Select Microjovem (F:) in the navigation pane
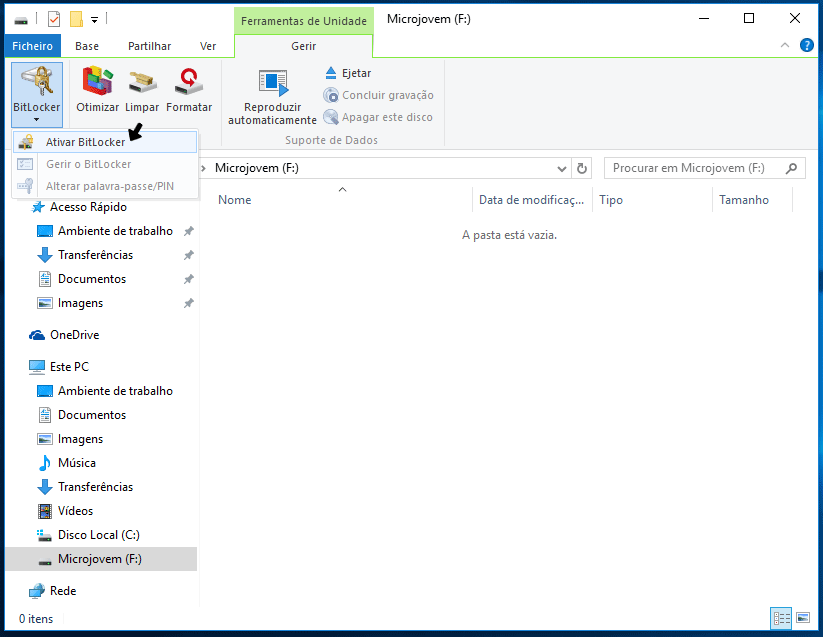Viewport: 823px width, 637px height. tap(100, 559)
